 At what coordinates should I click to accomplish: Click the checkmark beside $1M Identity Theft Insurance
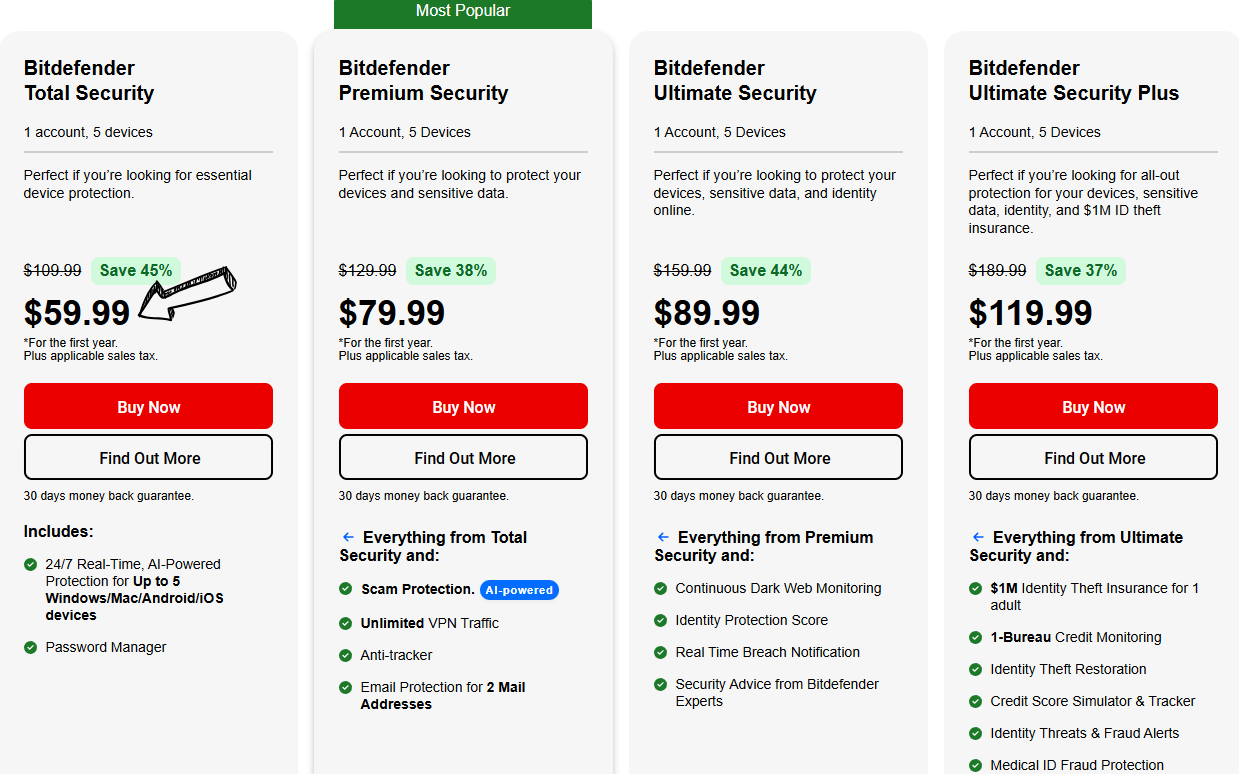[x=975, y=588]
